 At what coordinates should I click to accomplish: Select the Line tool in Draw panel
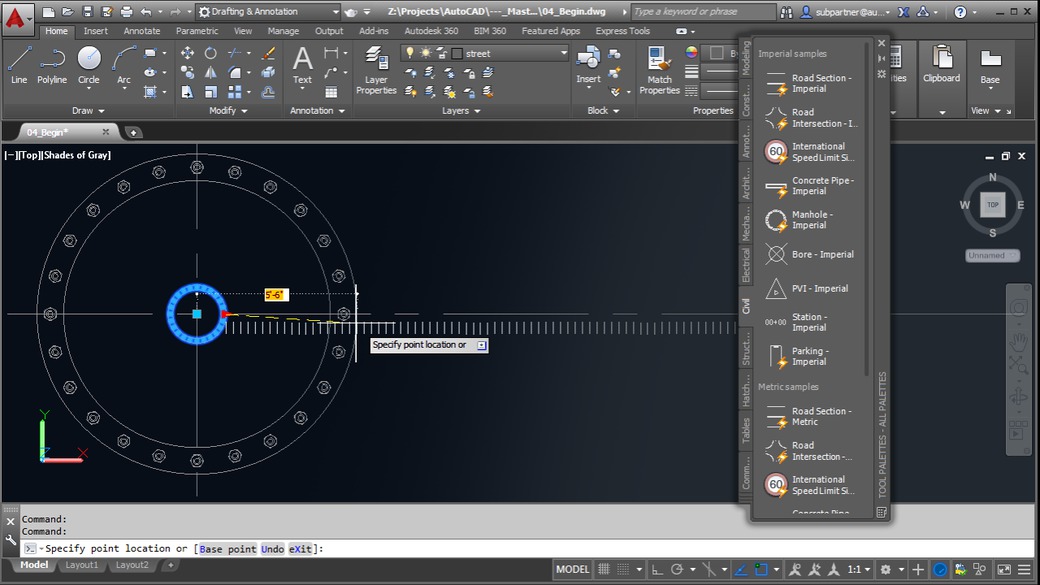(19, 64)
